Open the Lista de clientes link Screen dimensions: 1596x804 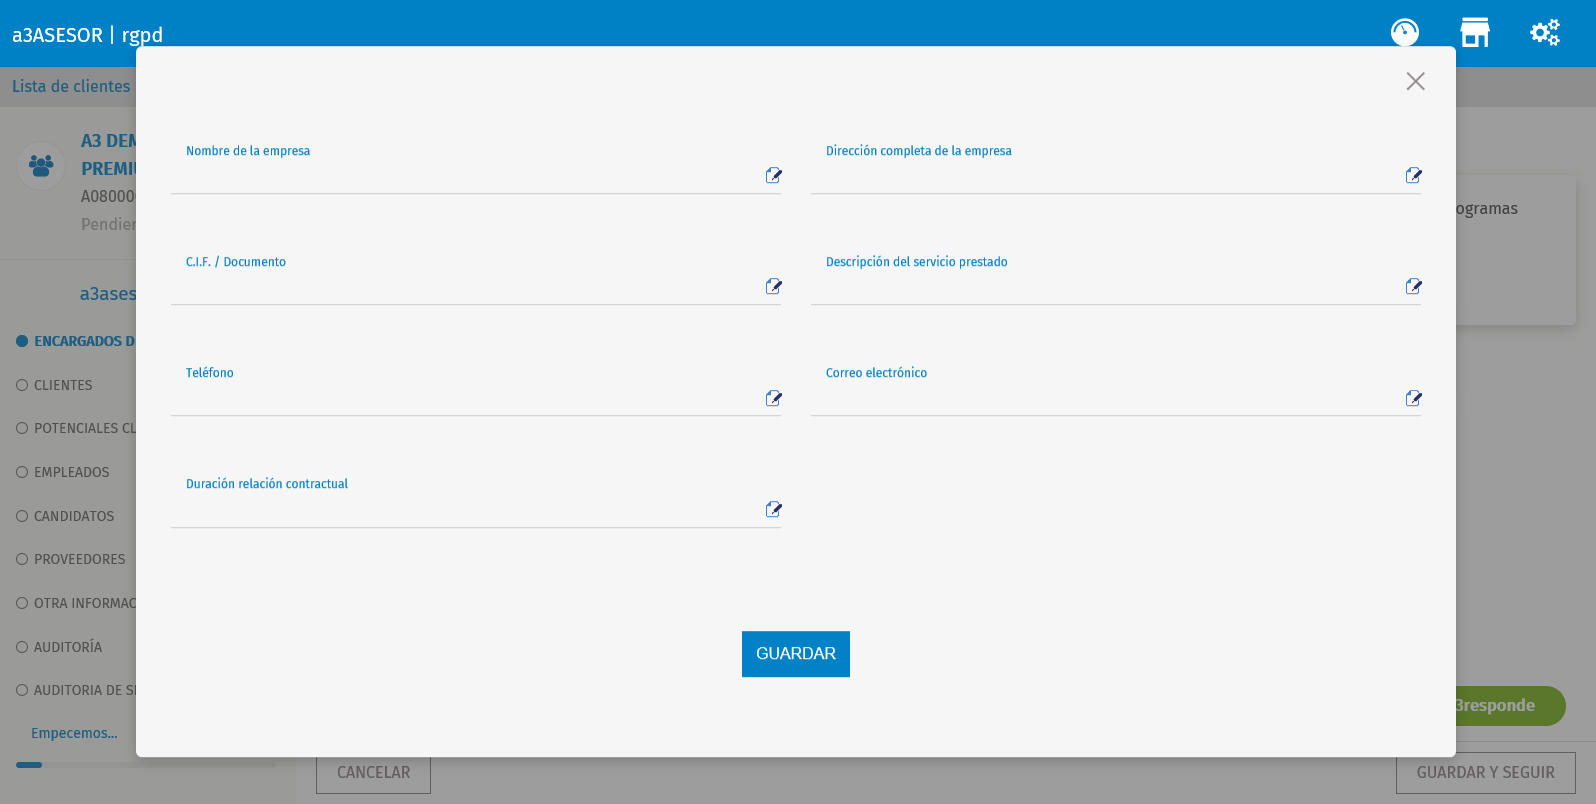pos(71,87)
